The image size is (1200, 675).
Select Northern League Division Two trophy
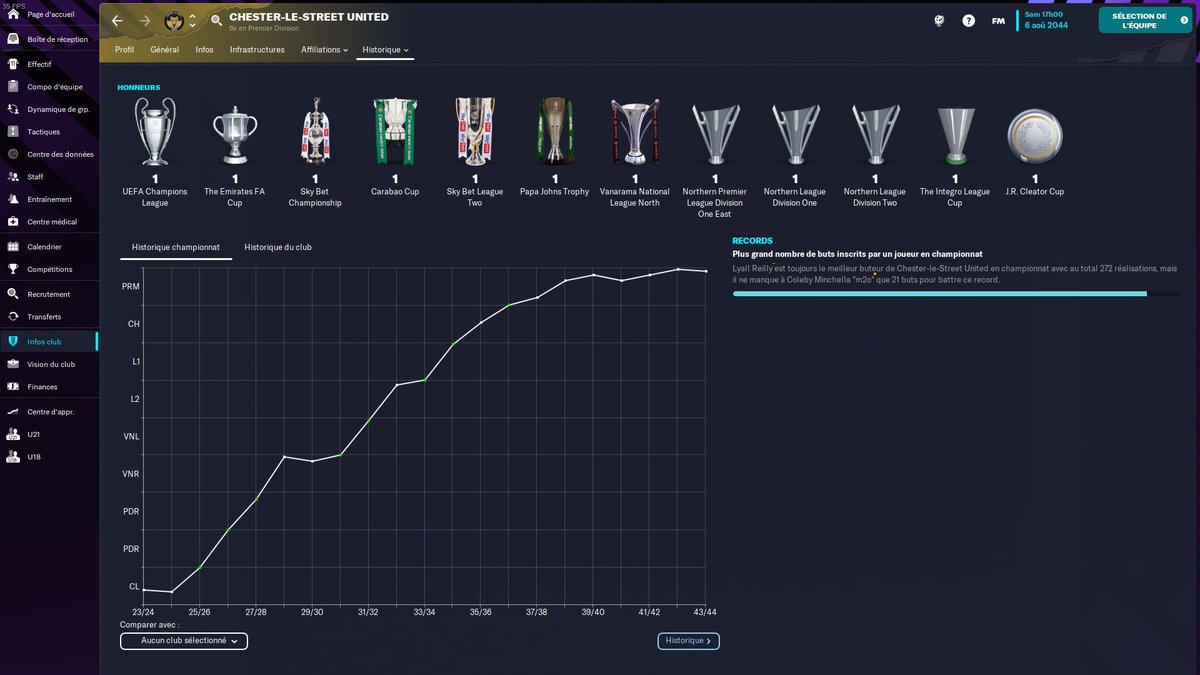point(875,132)
